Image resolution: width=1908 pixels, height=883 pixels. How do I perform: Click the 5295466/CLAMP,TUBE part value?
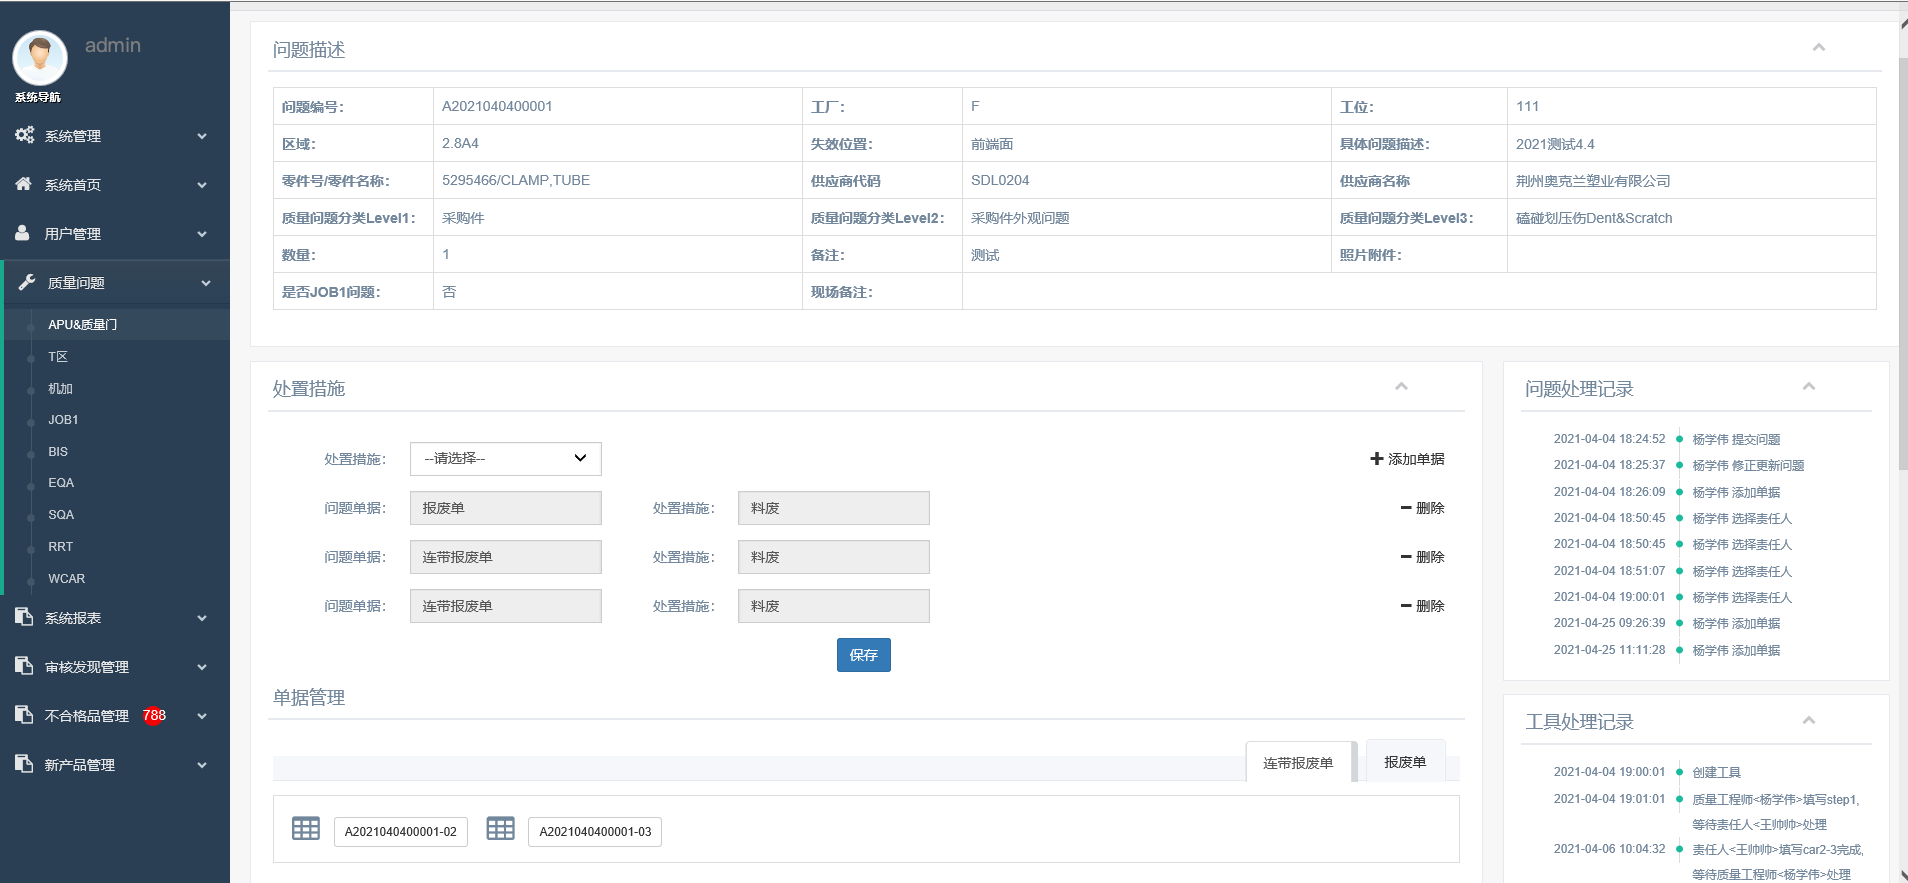[x=516, y=180]
